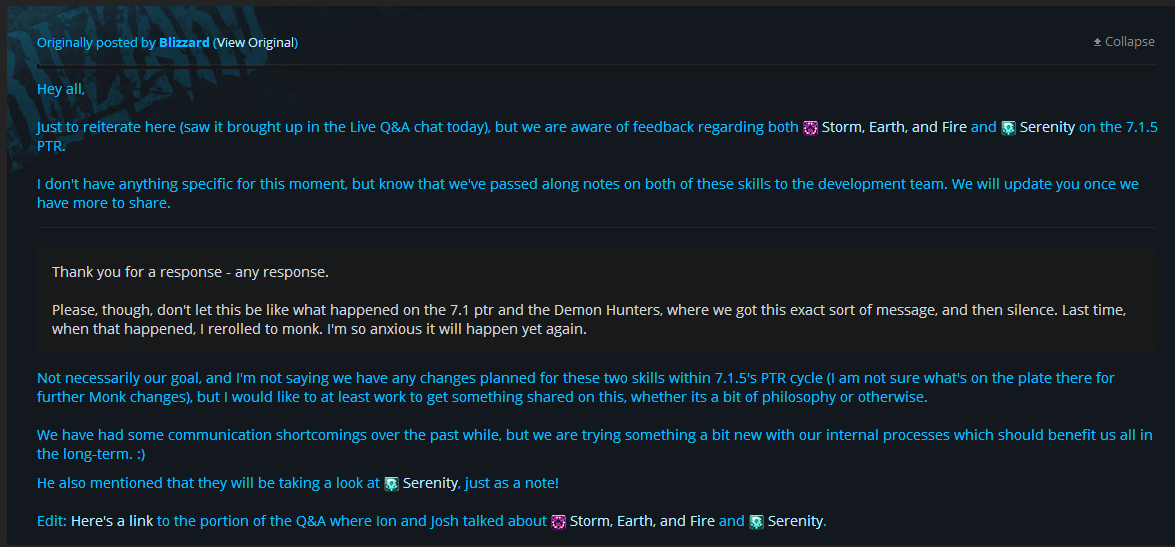Open the Storm, Earth, and Fire link in the first paragraph
The image size is (1175, 547).
(x=894, y=127)
